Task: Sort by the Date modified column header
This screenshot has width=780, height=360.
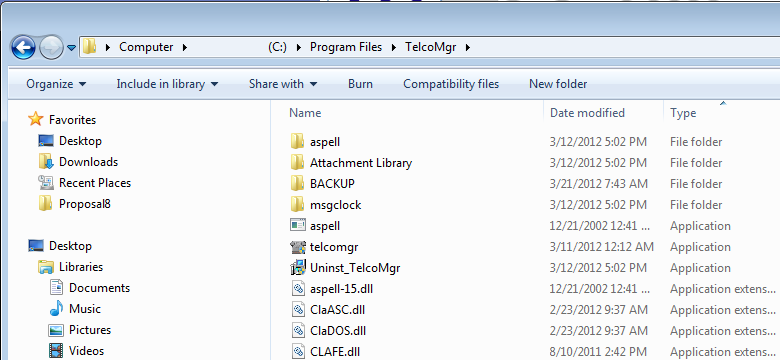Action: point(587,113)
